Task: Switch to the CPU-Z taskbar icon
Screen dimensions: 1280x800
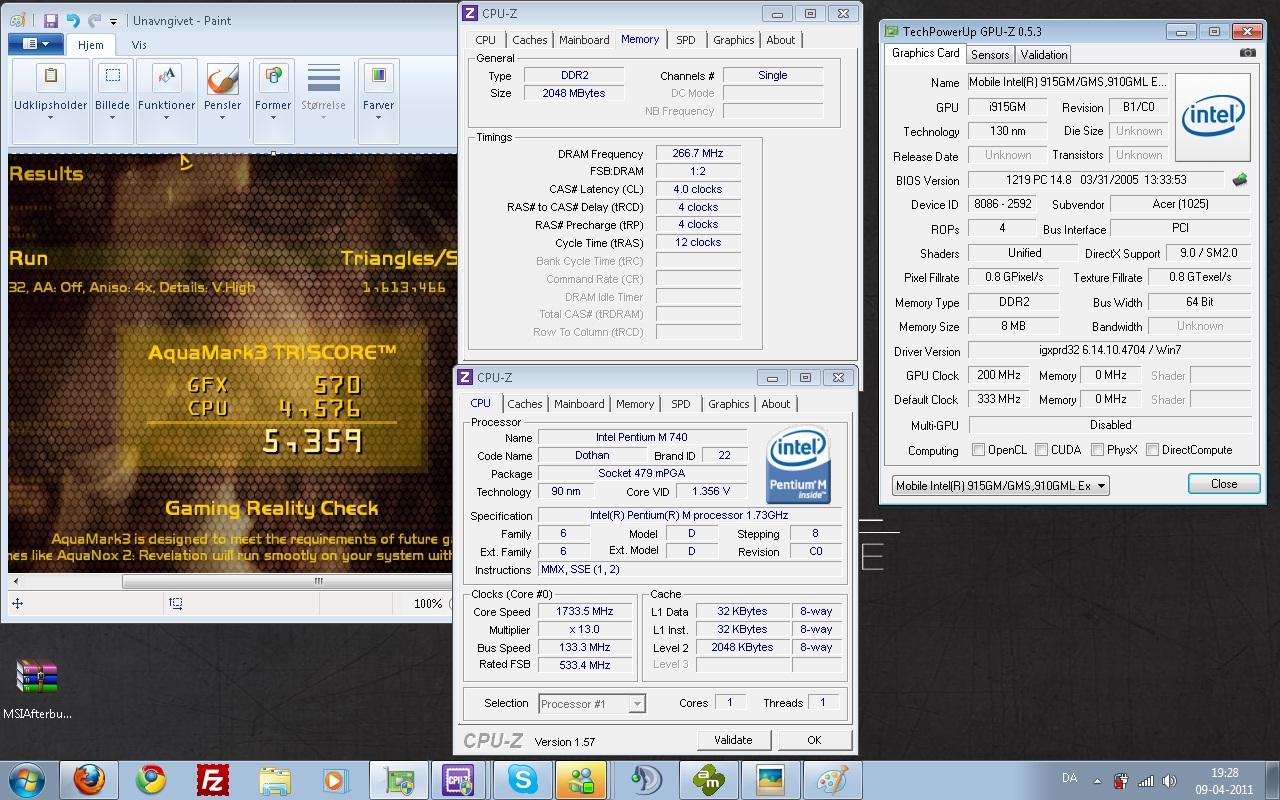Action: [459, 780]
